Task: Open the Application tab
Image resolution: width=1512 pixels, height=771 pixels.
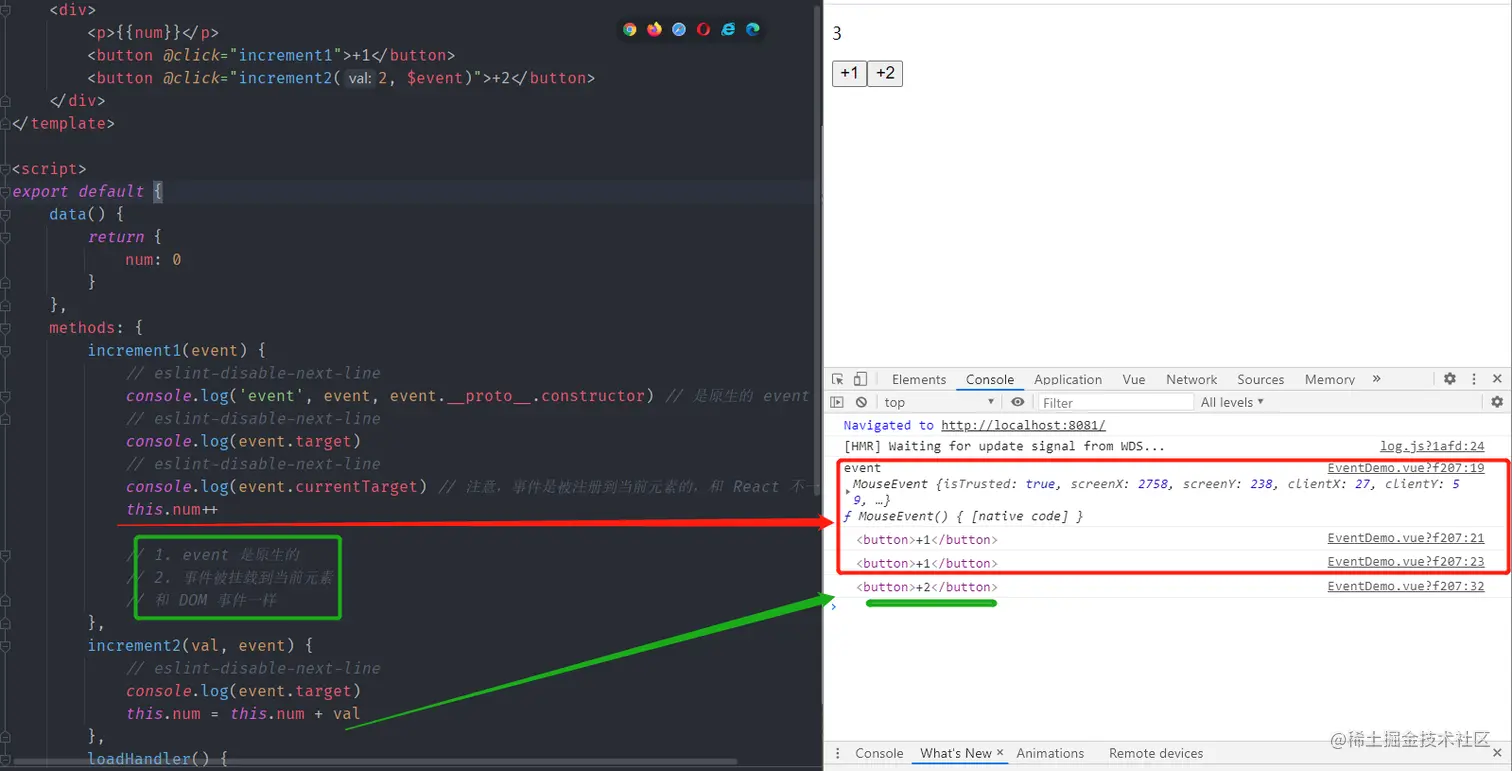Action: (1068, 379)
